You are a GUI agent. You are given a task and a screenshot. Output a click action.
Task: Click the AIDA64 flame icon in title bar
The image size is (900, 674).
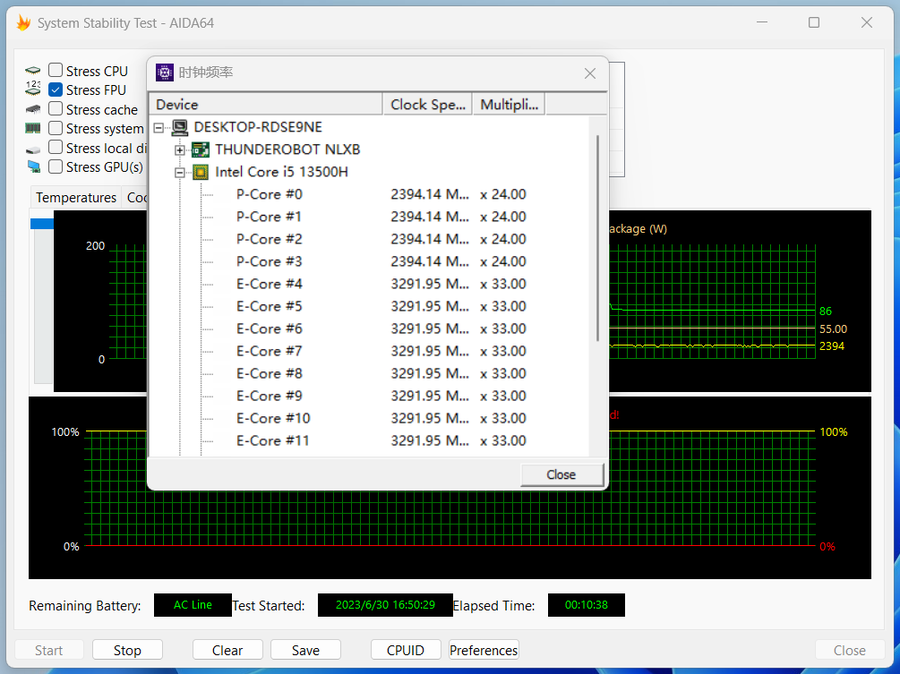pos(23,23)
